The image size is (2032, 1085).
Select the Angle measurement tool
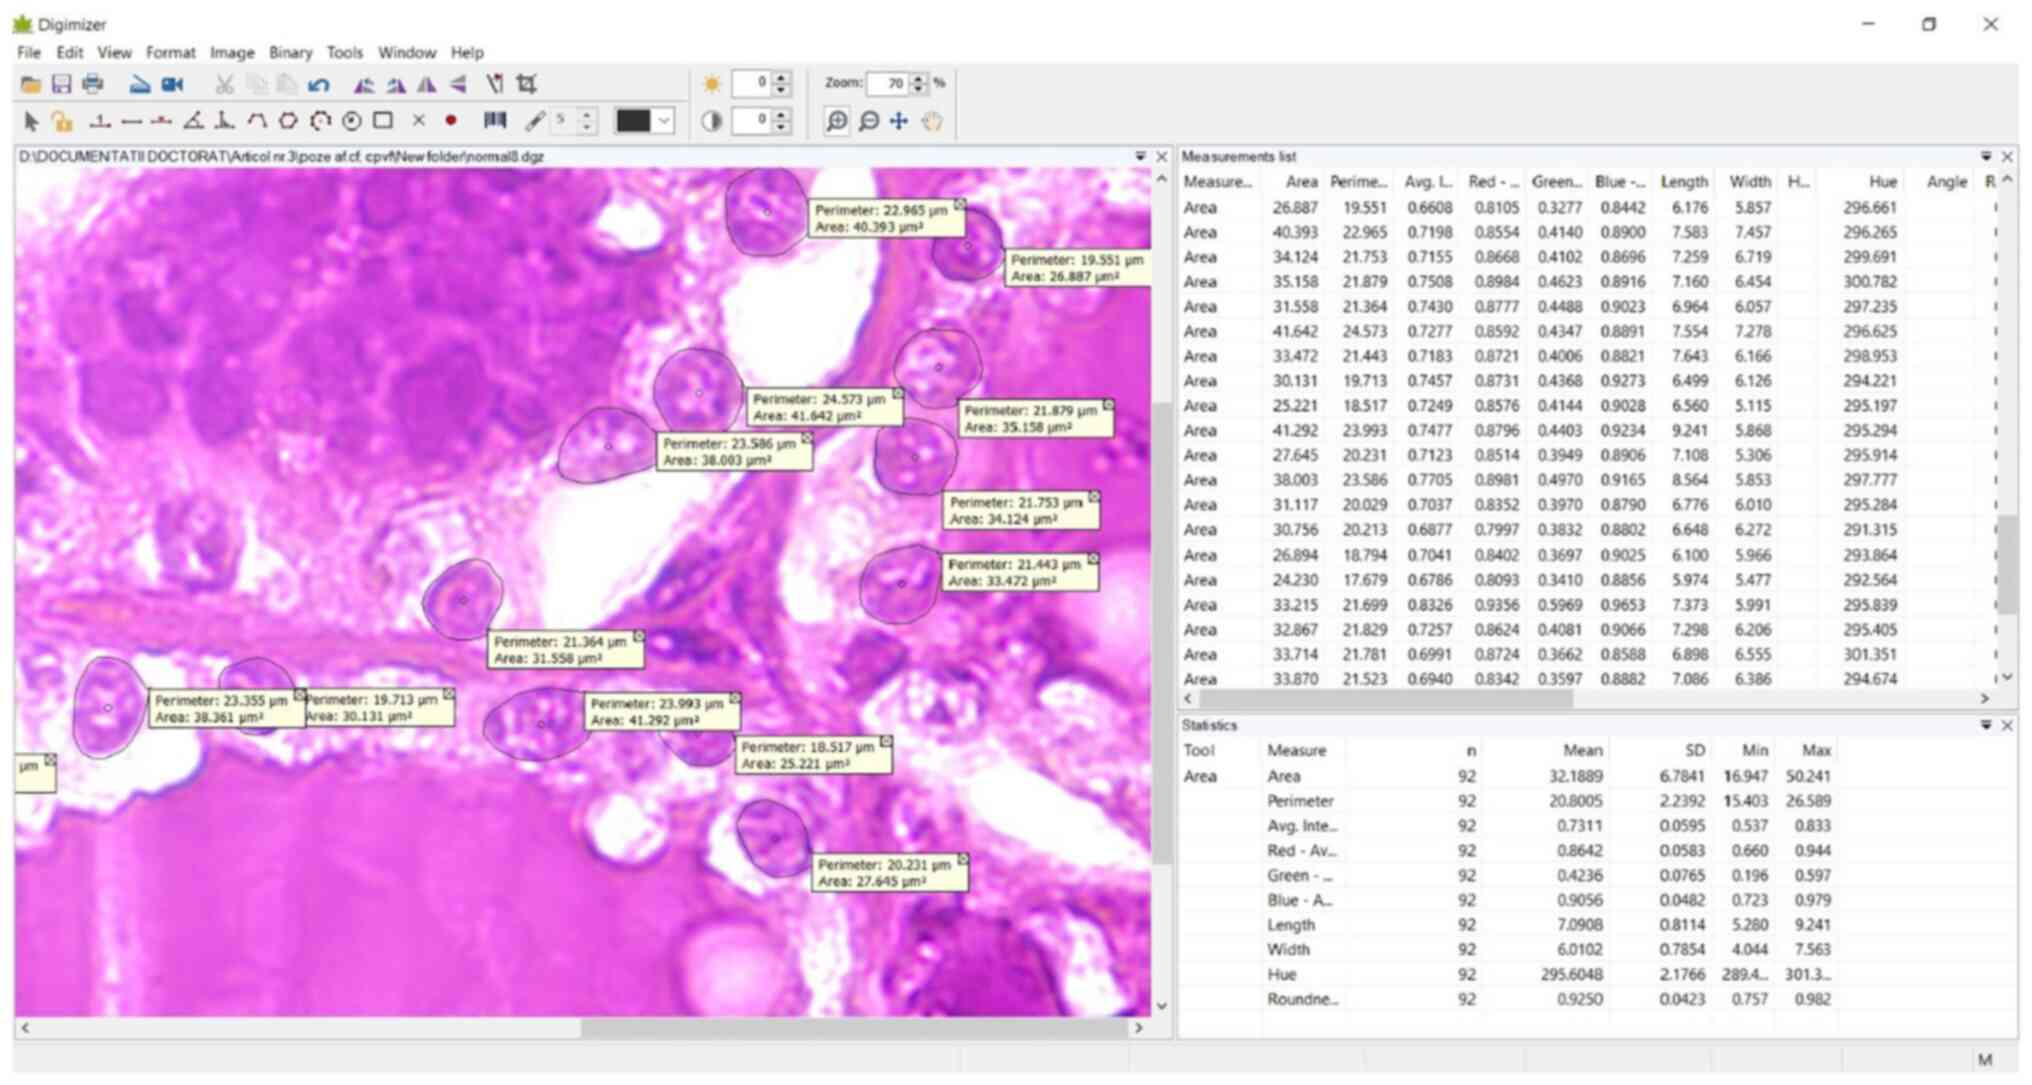[x=194, y=121]
